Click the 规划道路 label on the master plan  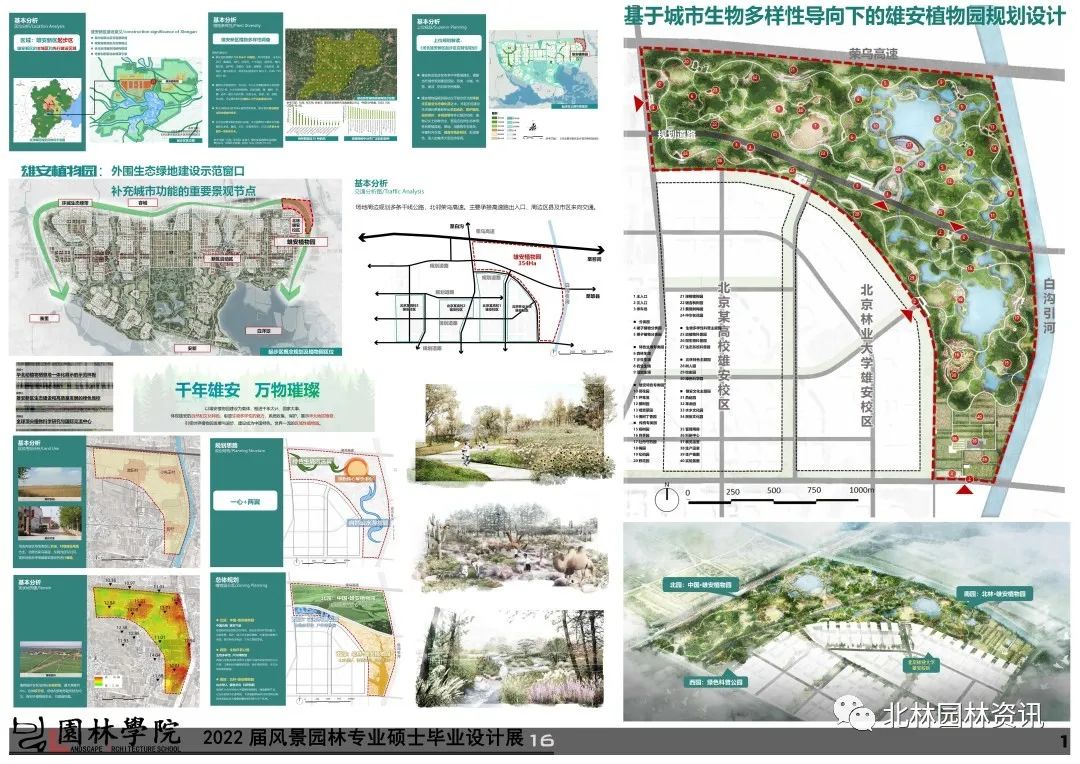[676, 134]
